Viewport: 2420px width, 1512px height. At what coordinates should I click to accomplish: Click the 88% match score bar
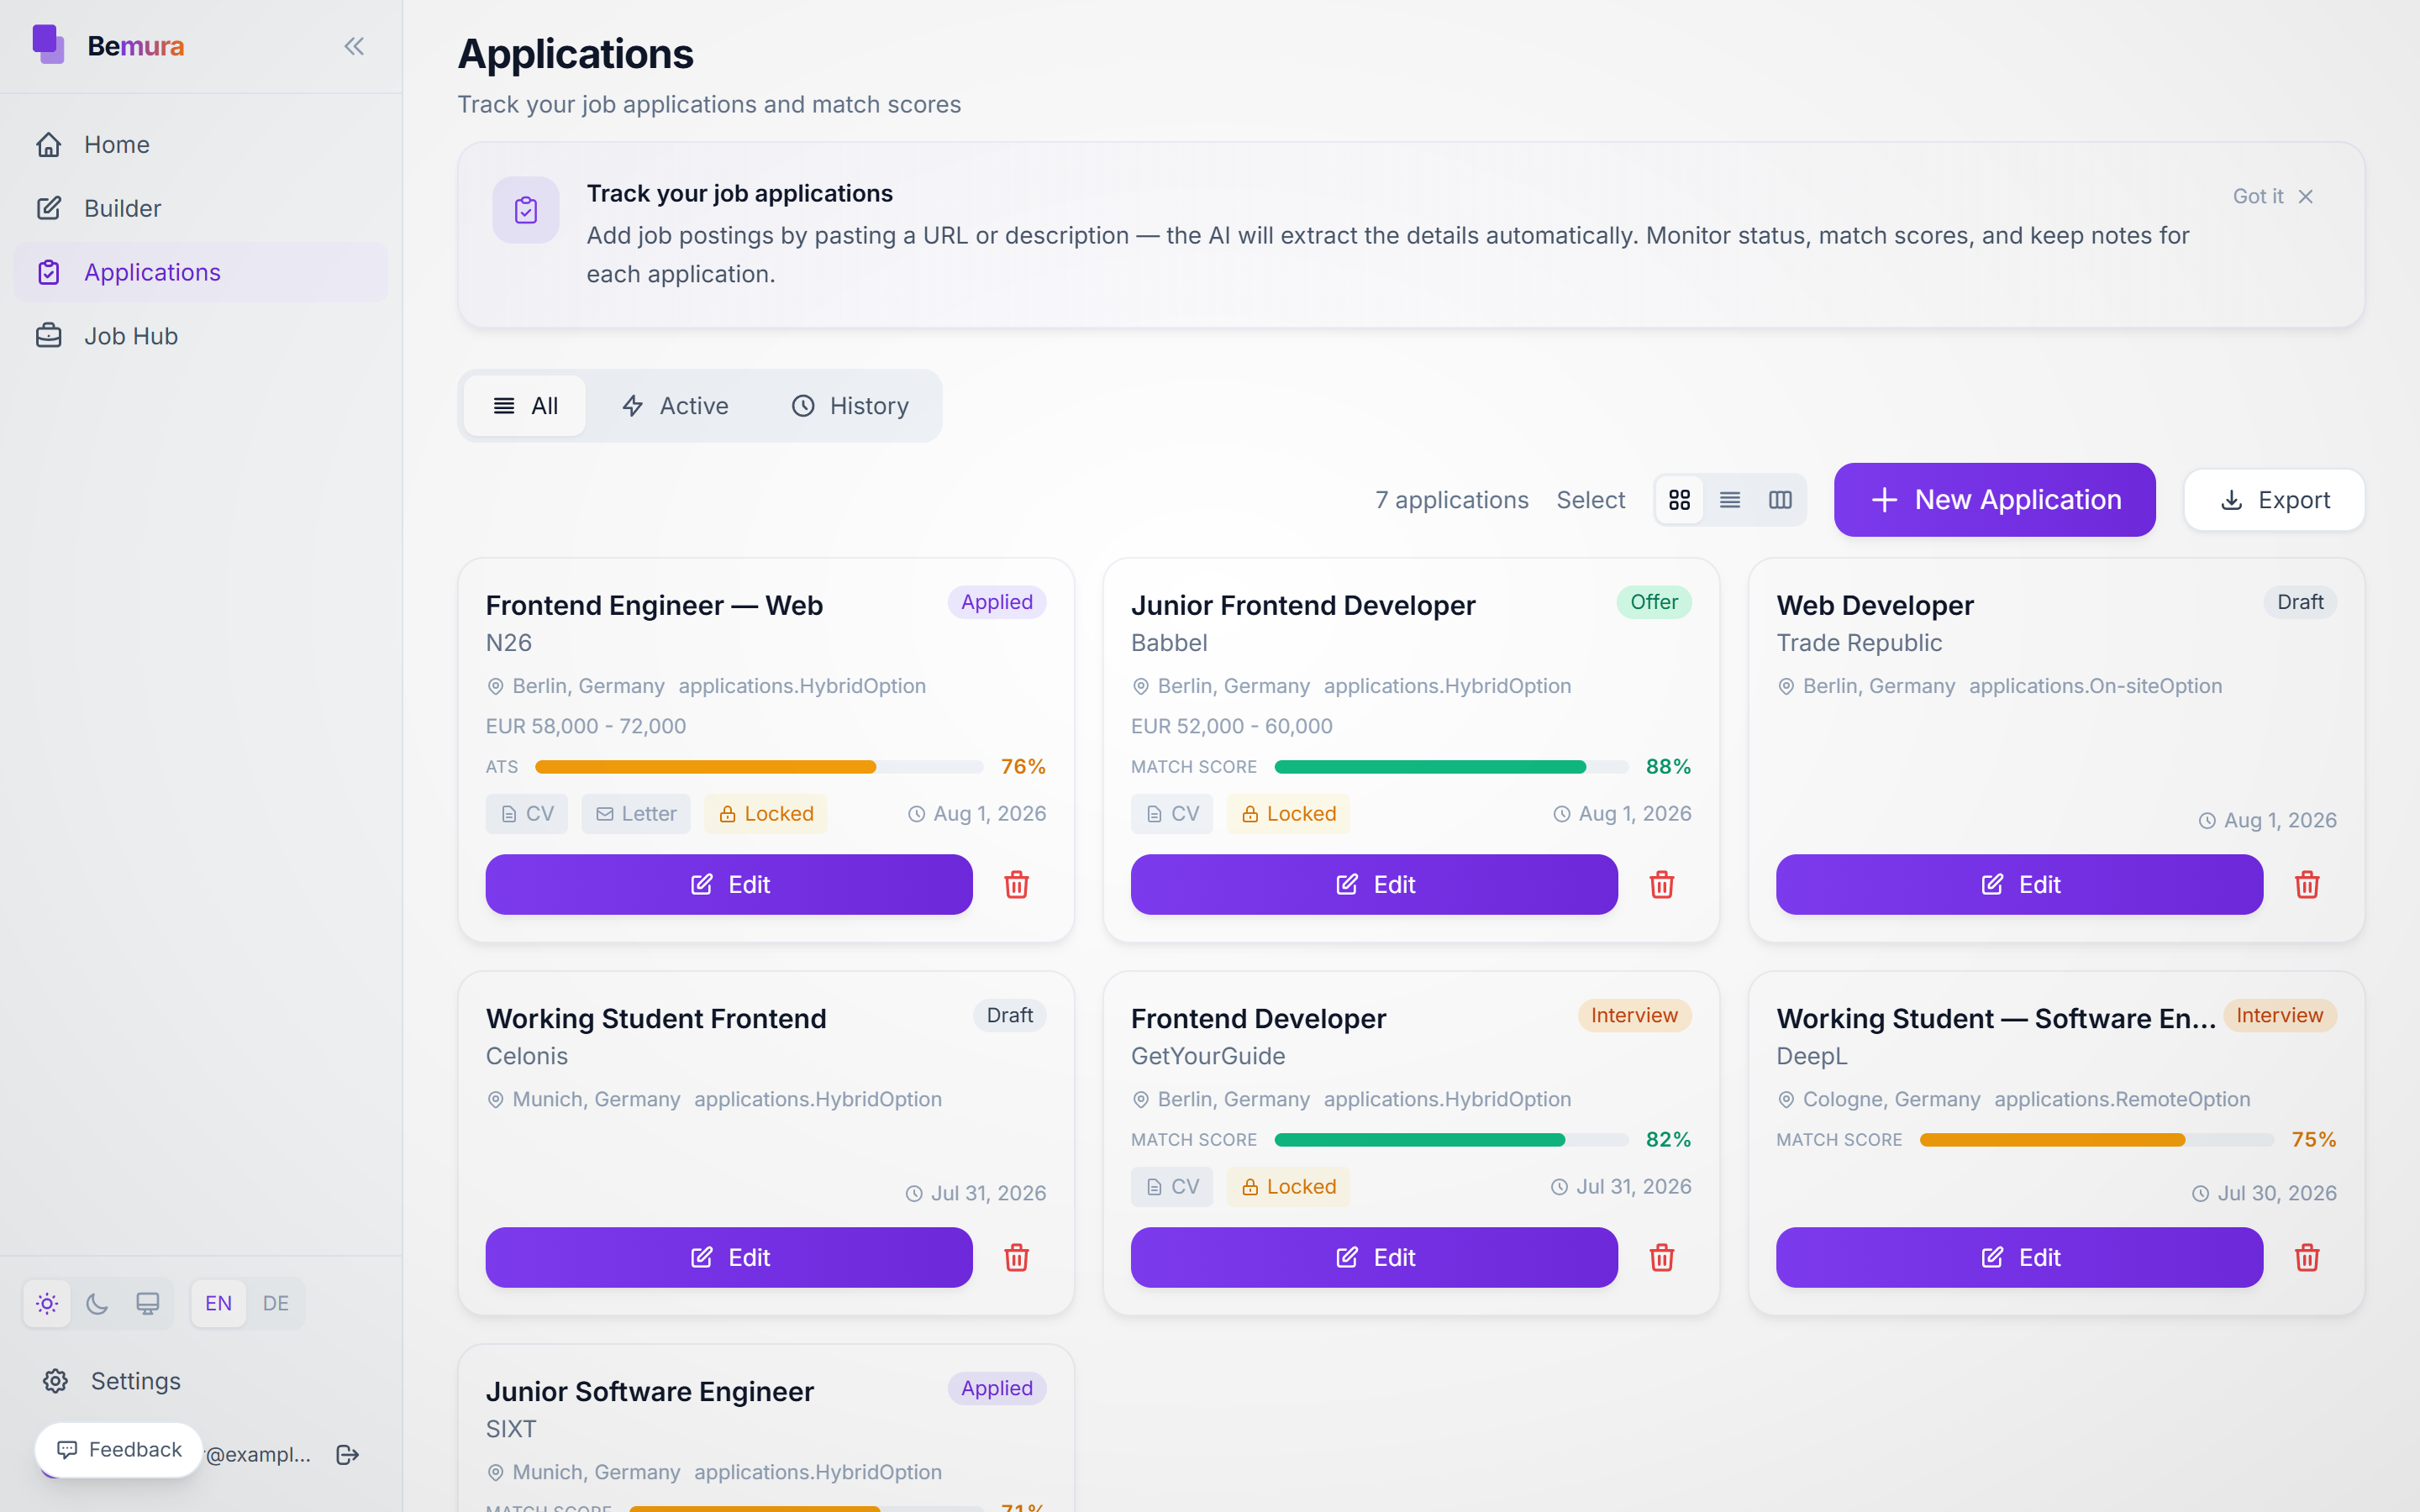pos(1451,767)
